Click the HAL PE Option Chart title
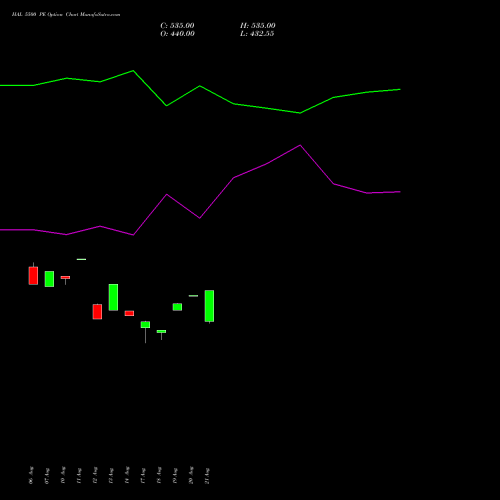The image size is (500, 500). click(66, 15)
